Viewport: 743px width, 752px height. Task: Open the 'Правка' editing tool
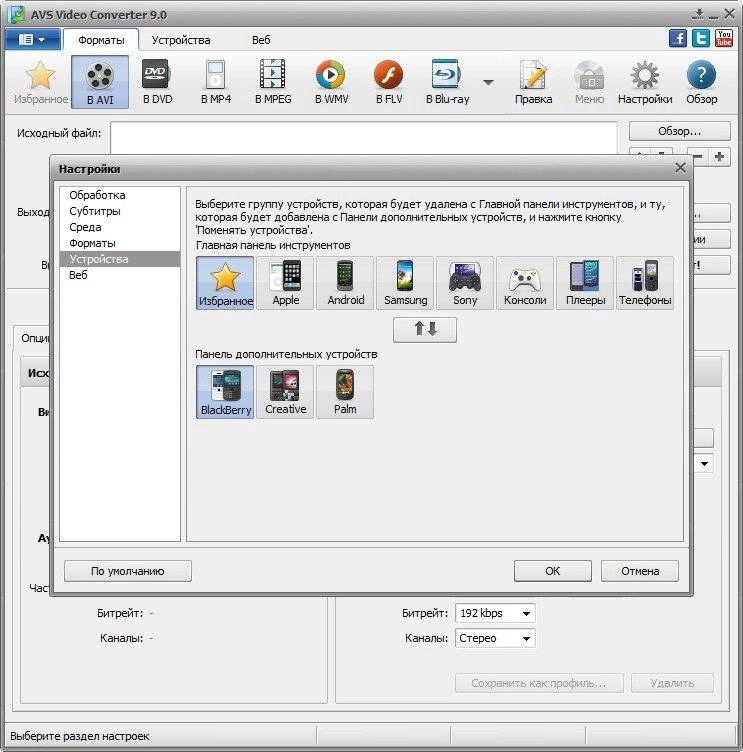tap(533, 82)
